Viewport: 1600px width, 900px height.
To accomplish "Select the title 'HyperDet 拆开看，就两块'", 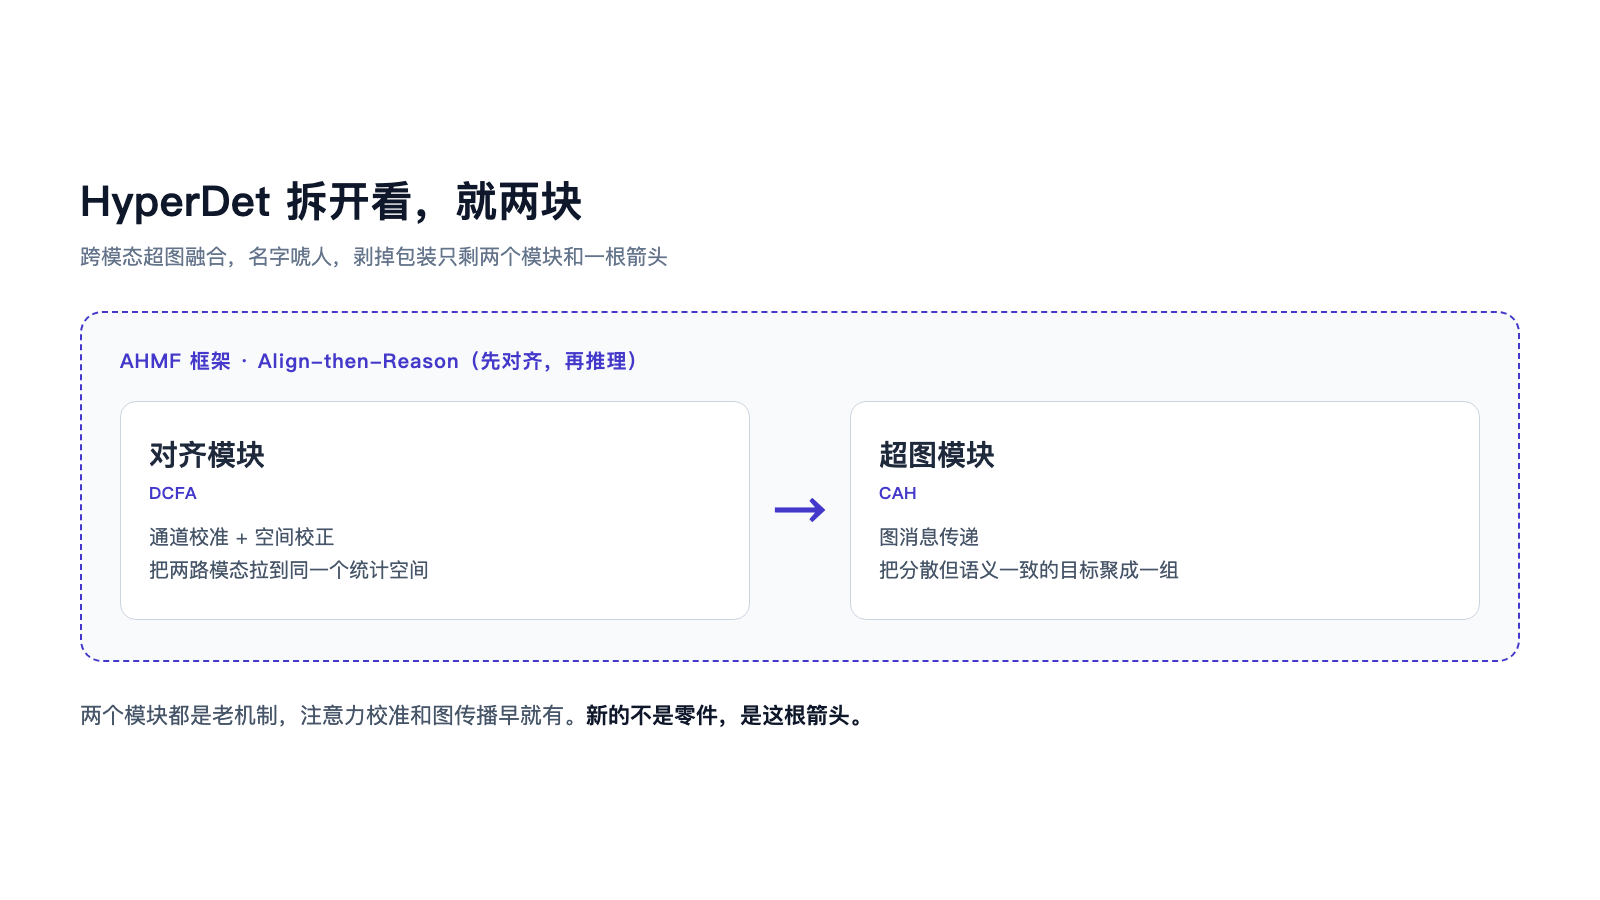I will point(331,202).
